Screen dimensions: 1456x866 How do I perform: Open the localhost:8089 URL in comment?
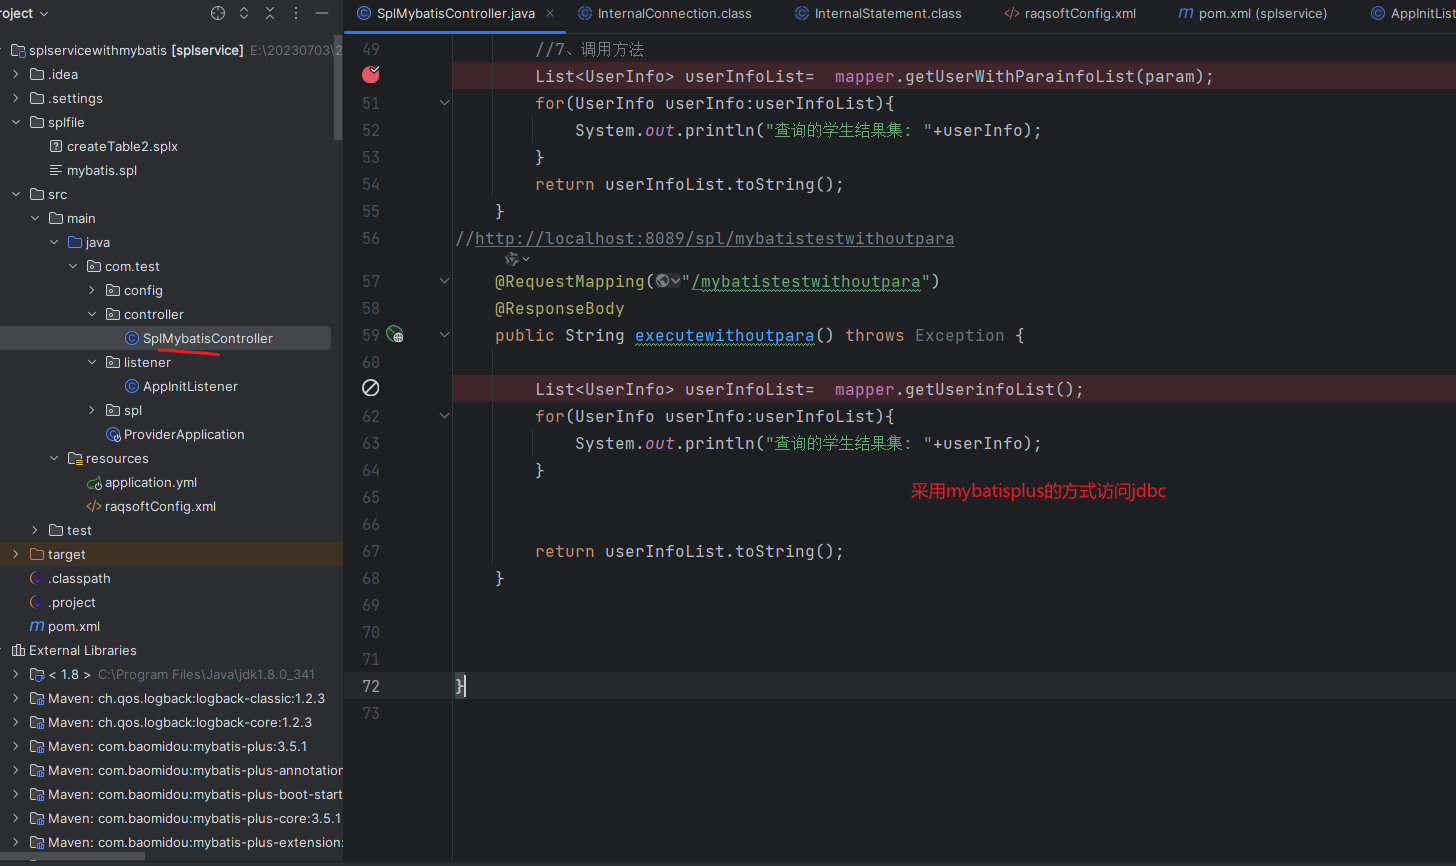(714, 238)
